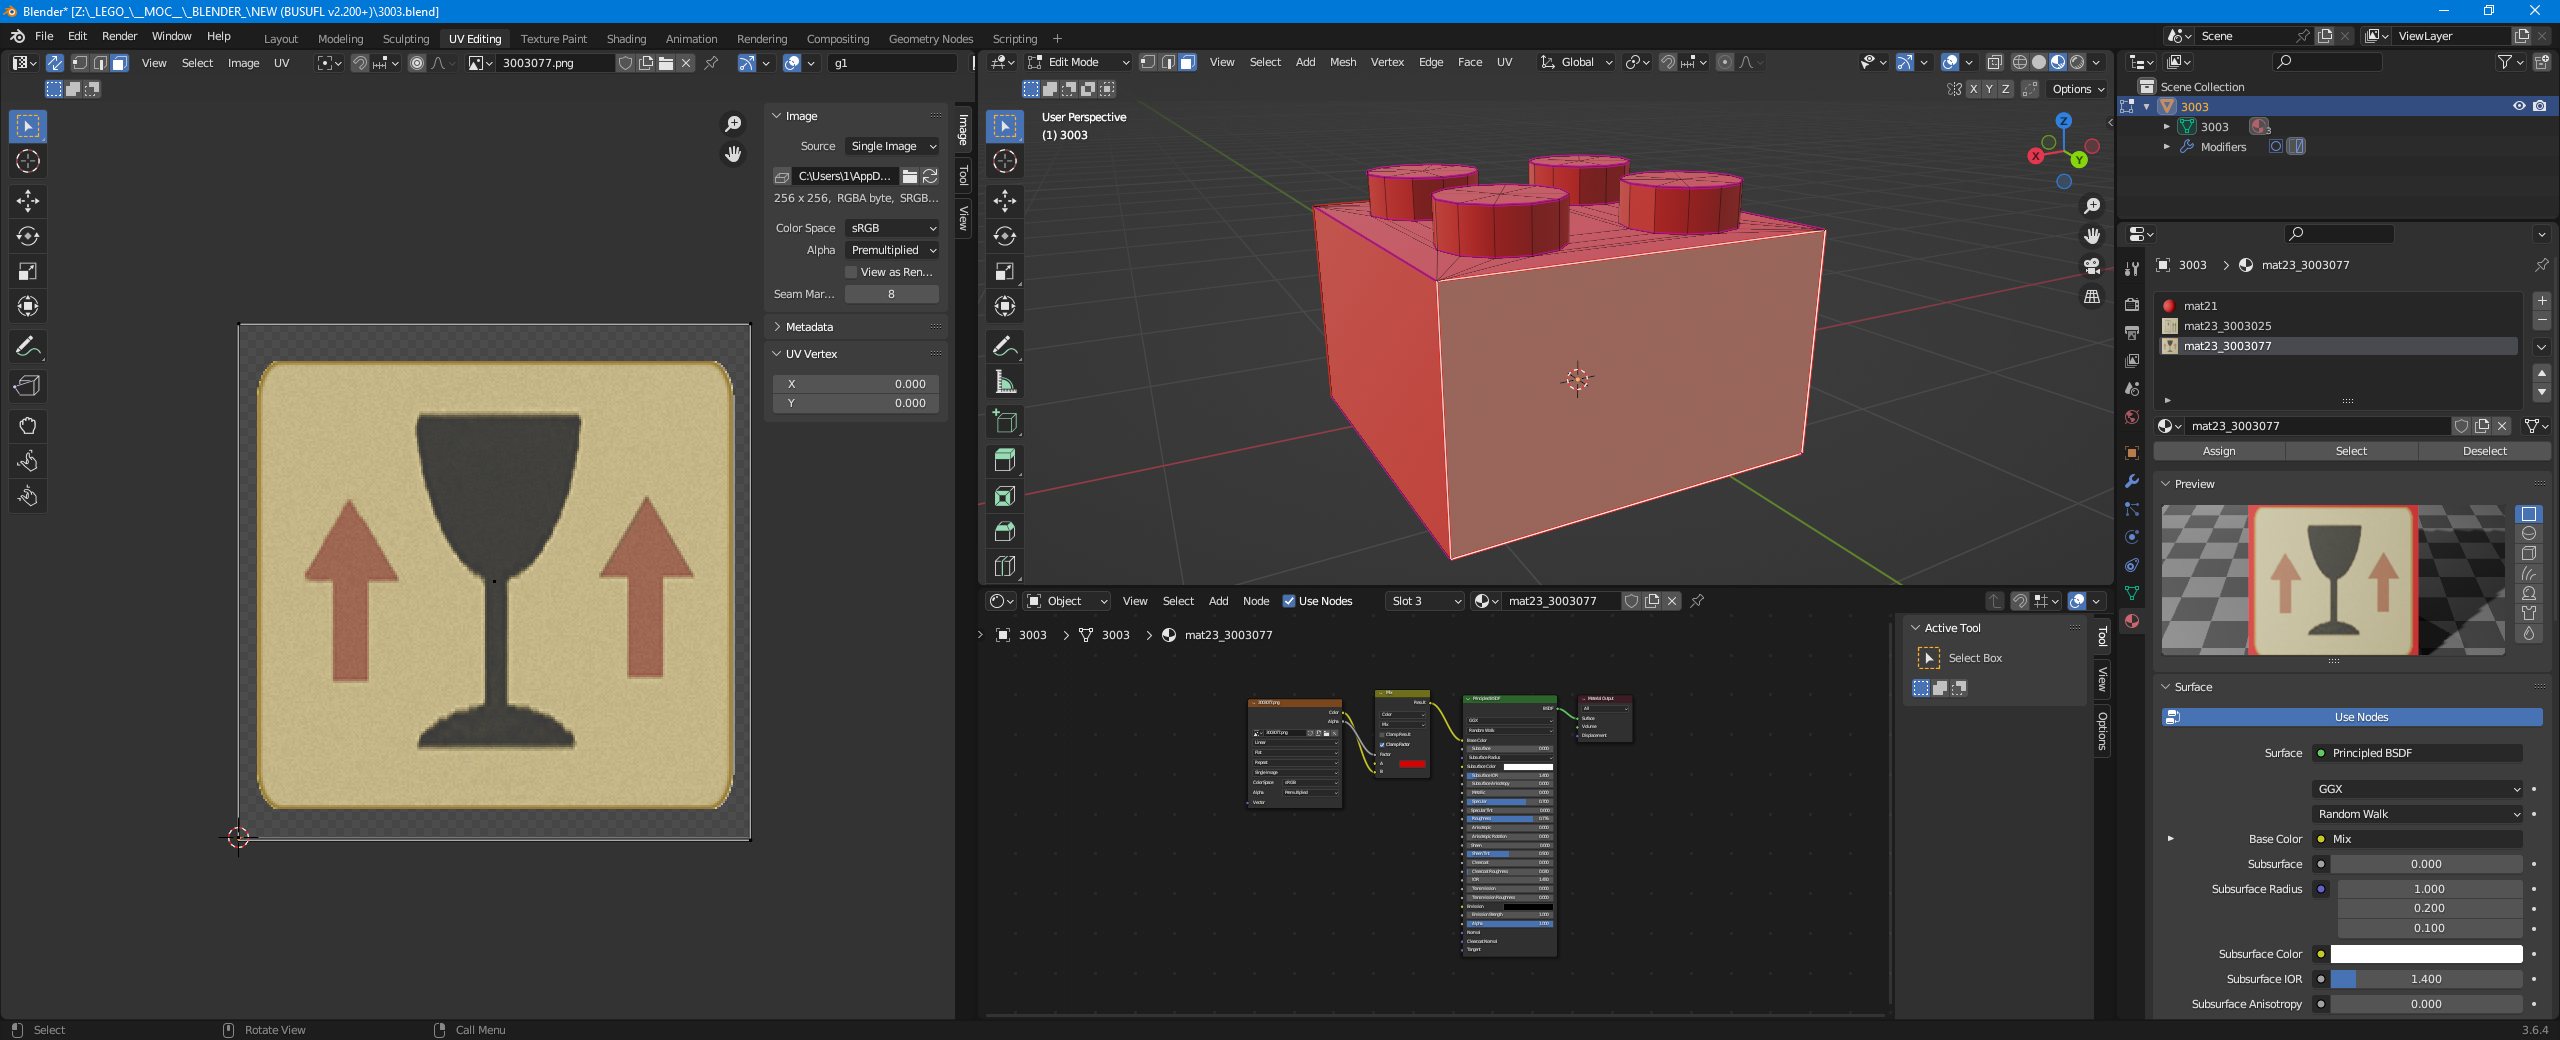The image size is (2560, 1040).
Task: Open the Slot 3 dropdown in node editor
Action: click(x=1425, y=601)
